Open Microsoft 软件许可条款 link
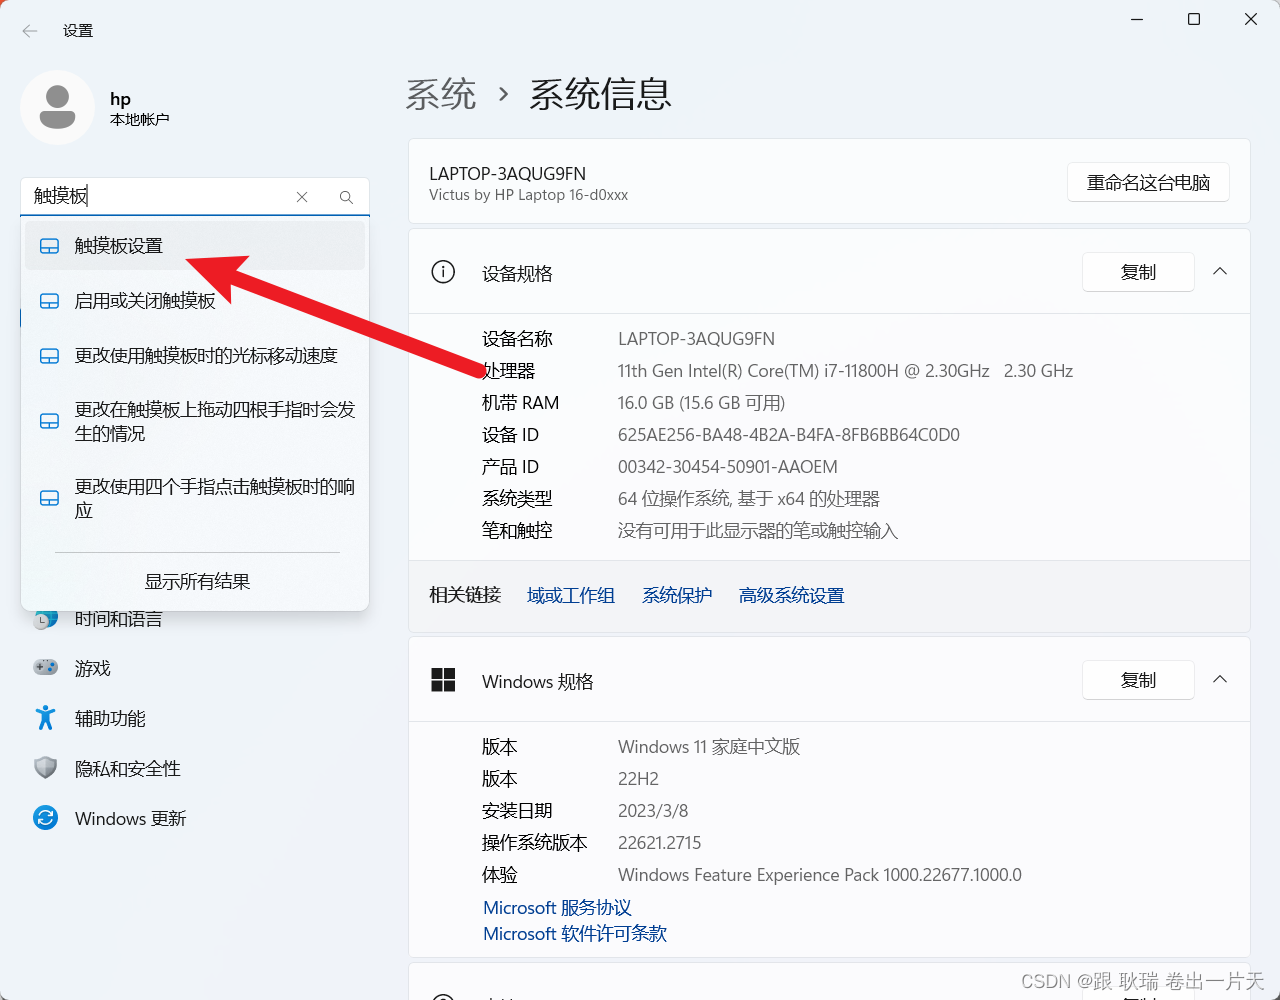The width and height of the screenshot is (1280, 1000). (x=575, y=934)
